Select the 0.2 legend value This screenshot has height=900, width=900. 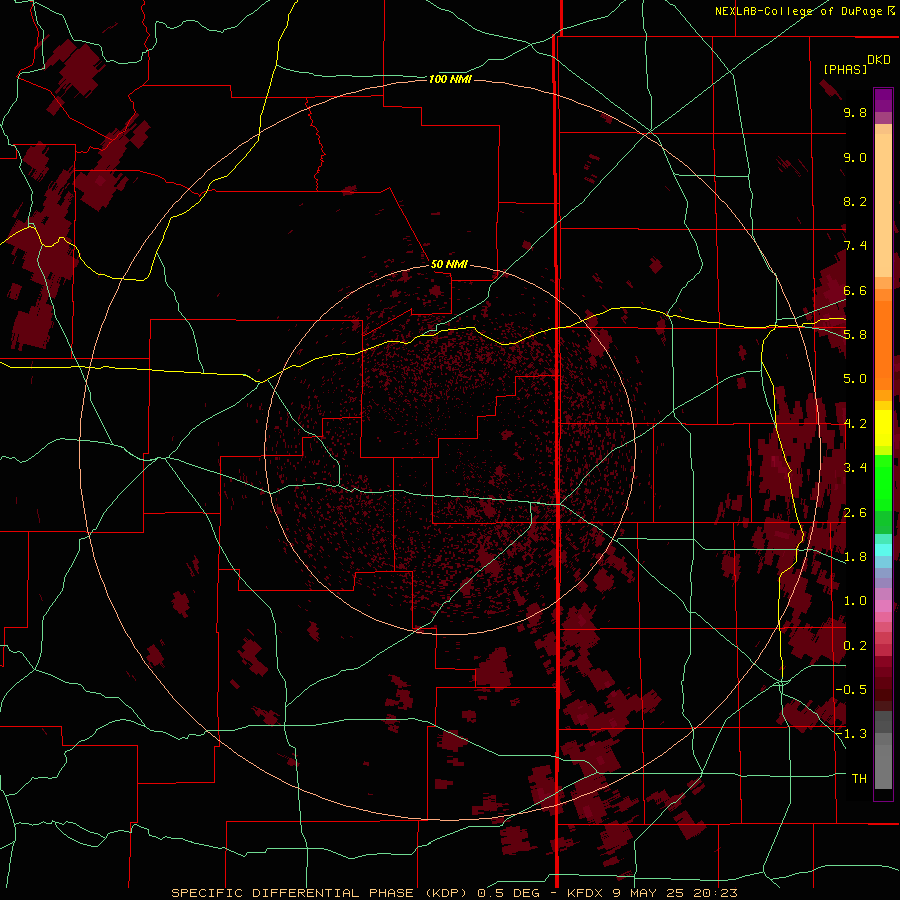pyautogui.click(x=855, y=646)
